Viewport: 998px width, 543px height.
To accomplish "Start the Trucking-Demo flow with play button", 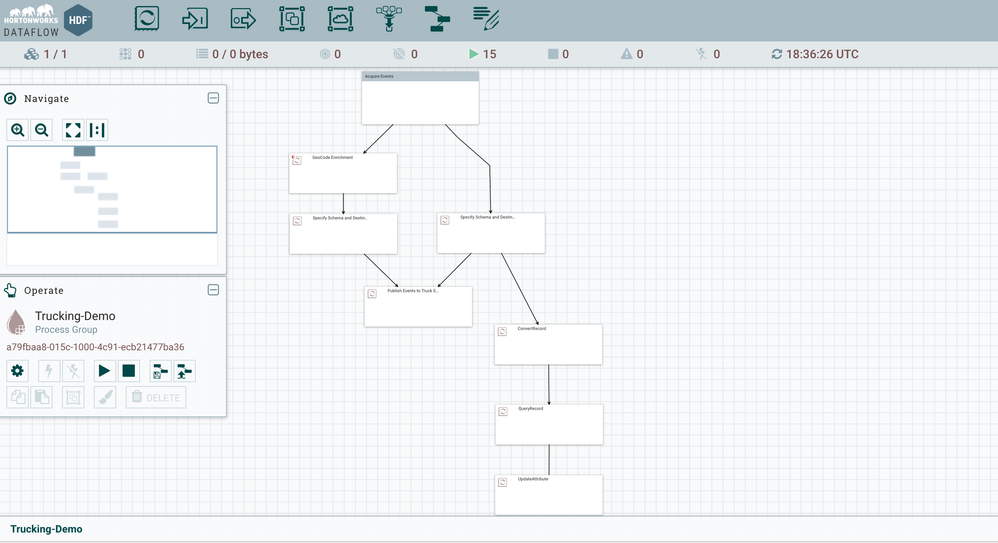I will point(104,370).
